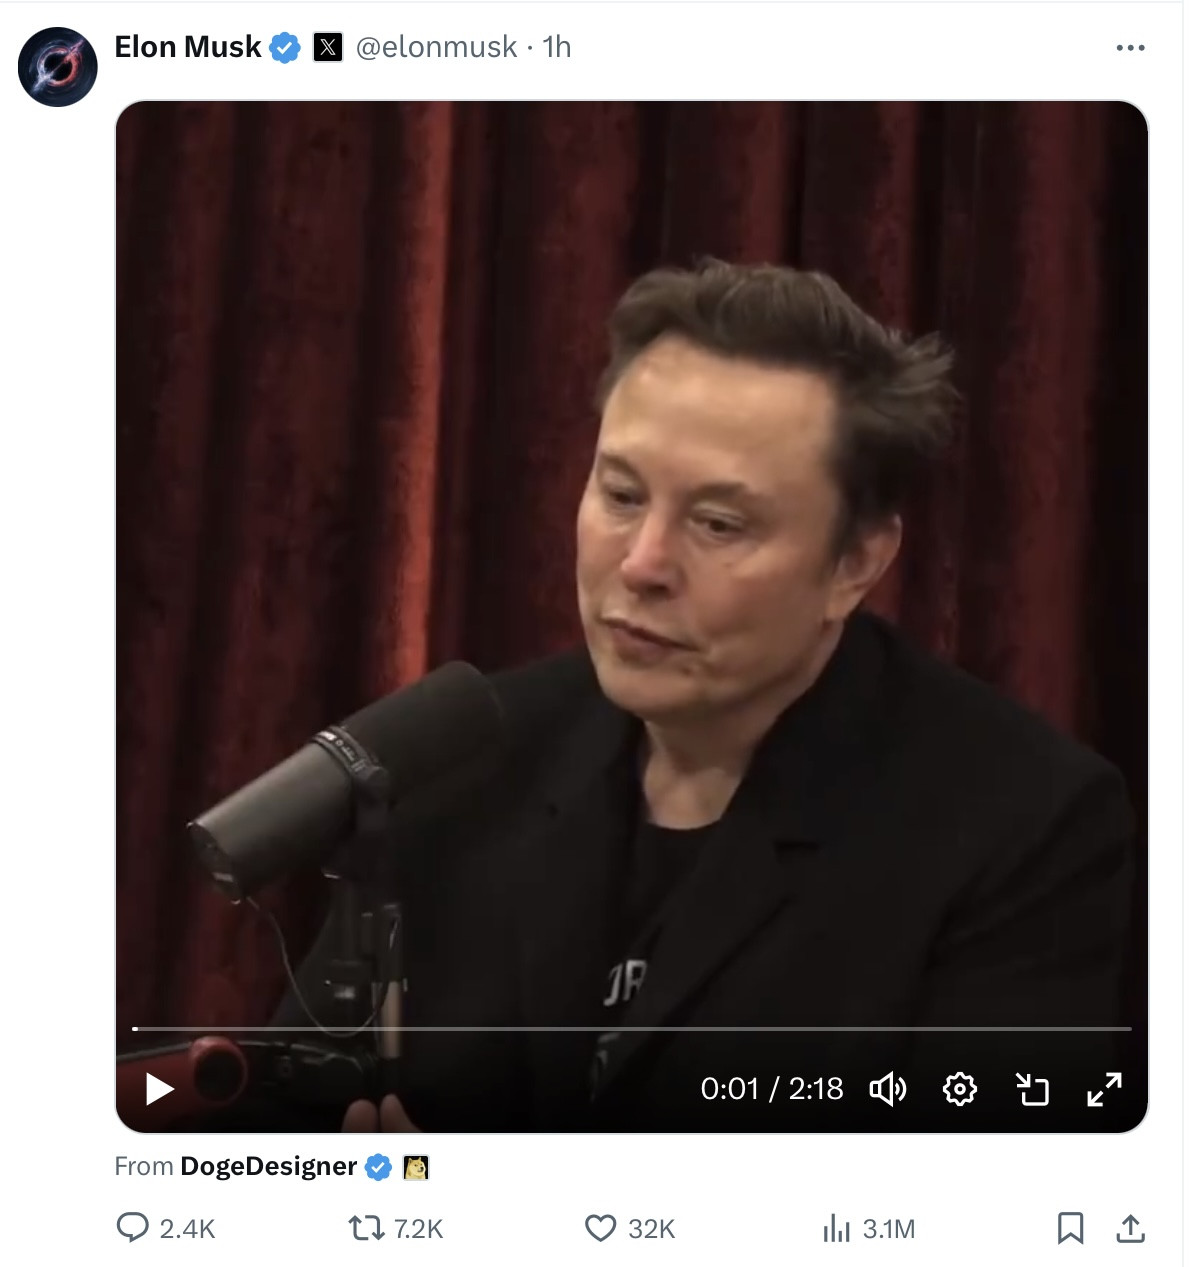The width and height of the screenshot is (1190, 1267).
Task: Click the blue verified badge beside Elon Musk
Action: pyautogui.click(x=285, y=47)
